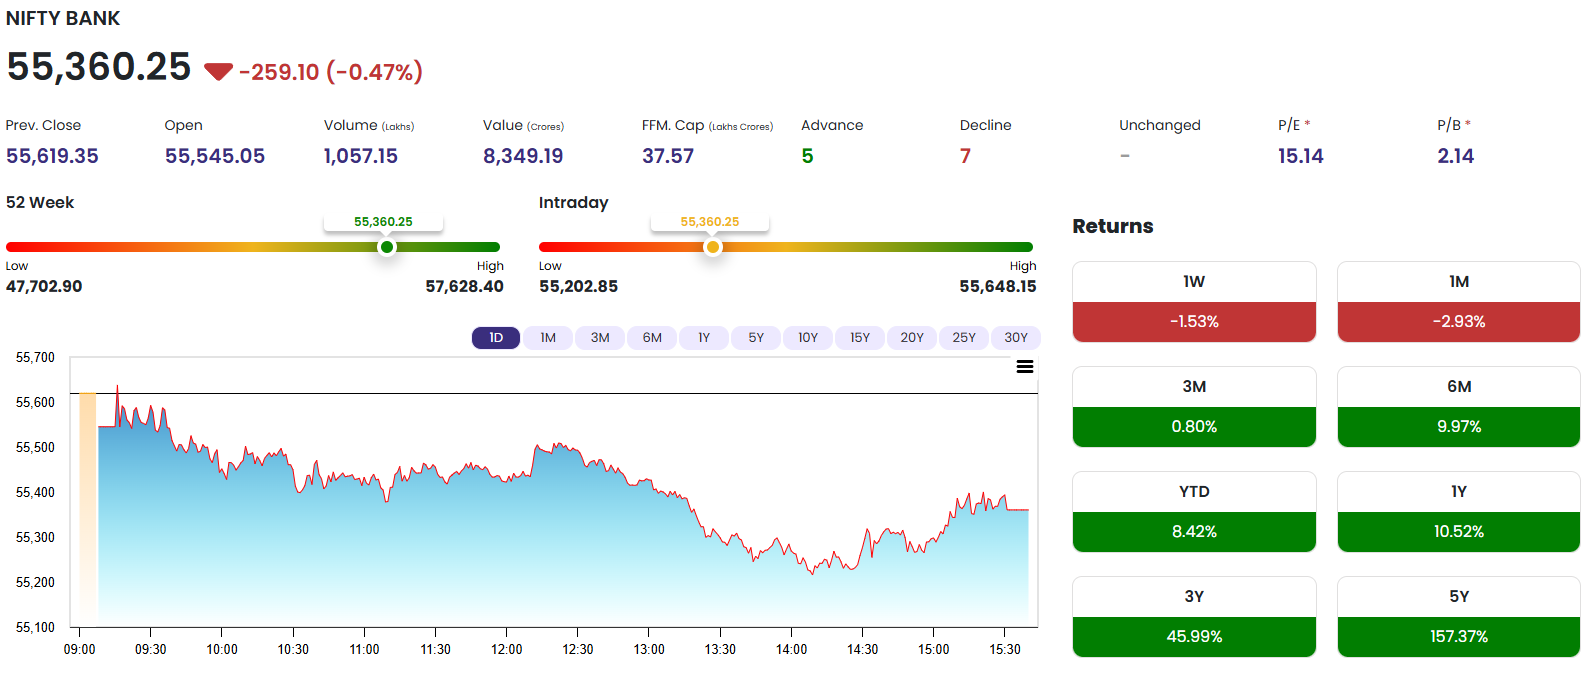Switch chart to 1Y range

(704, 338)
